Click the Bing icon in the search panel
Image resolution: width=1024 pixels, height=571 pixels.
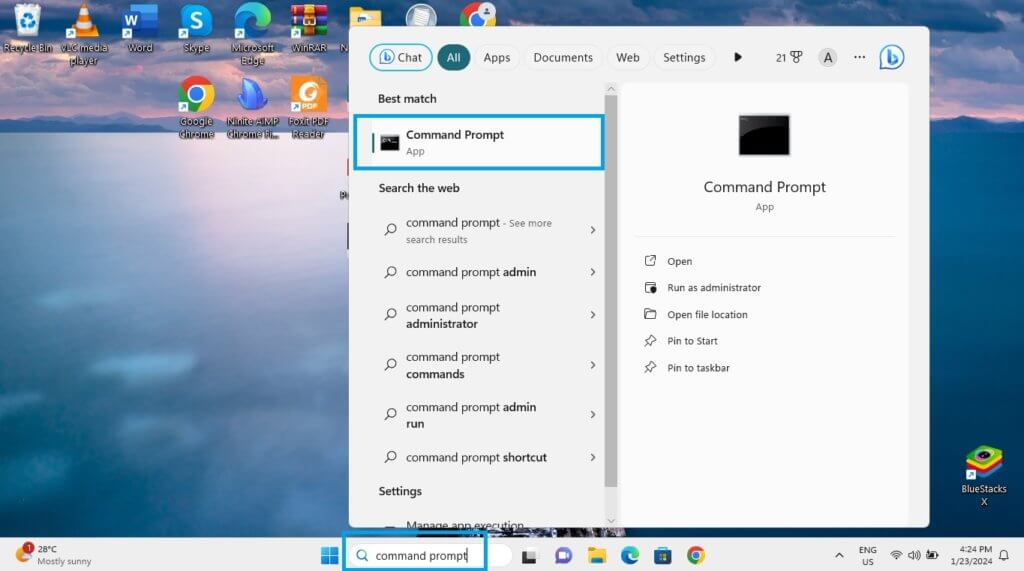pos(891,57)
